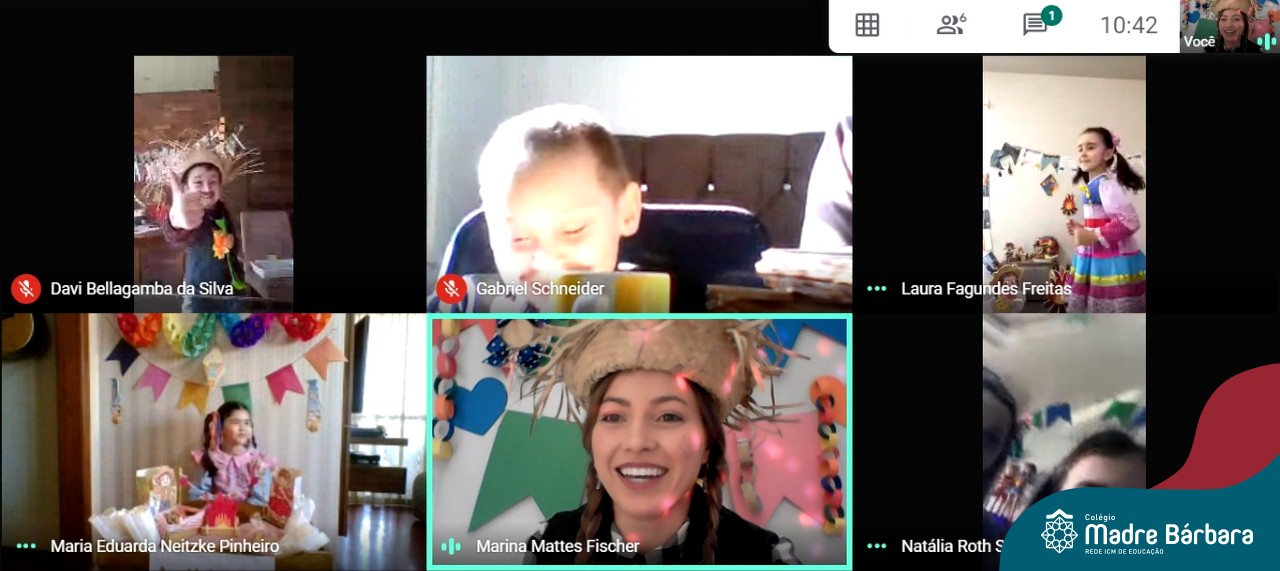Viewport: 1280px width, 571px height.
Task: Open Natália Roth's three-dot indicator
Action: pos(877,546)
